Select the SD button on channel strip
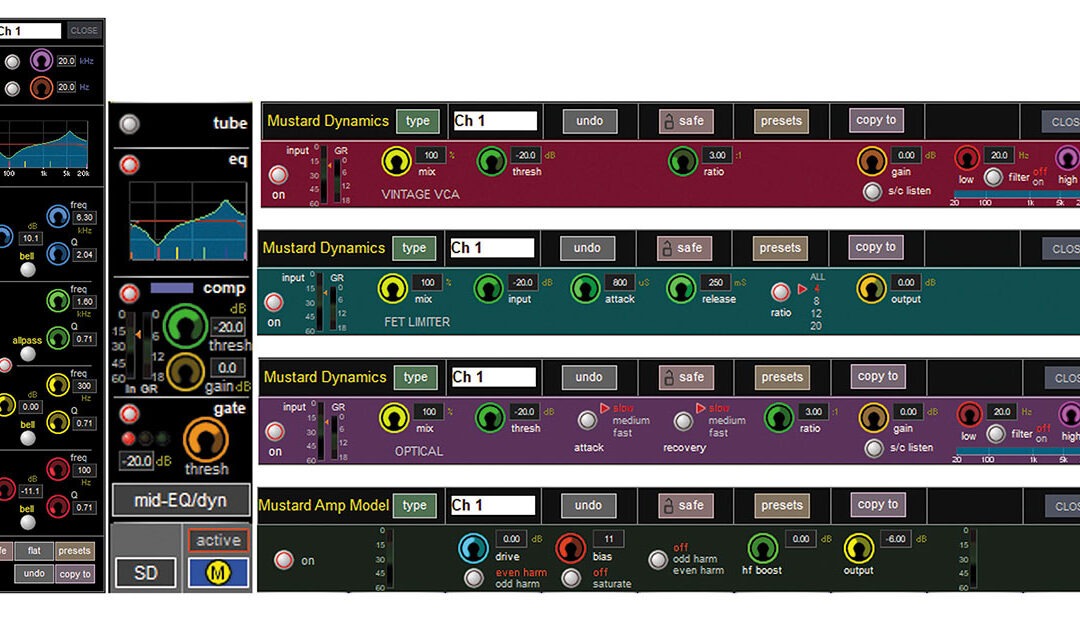Image resolution: width=1080 pixels, height=617 pixels. coord(146,572)
